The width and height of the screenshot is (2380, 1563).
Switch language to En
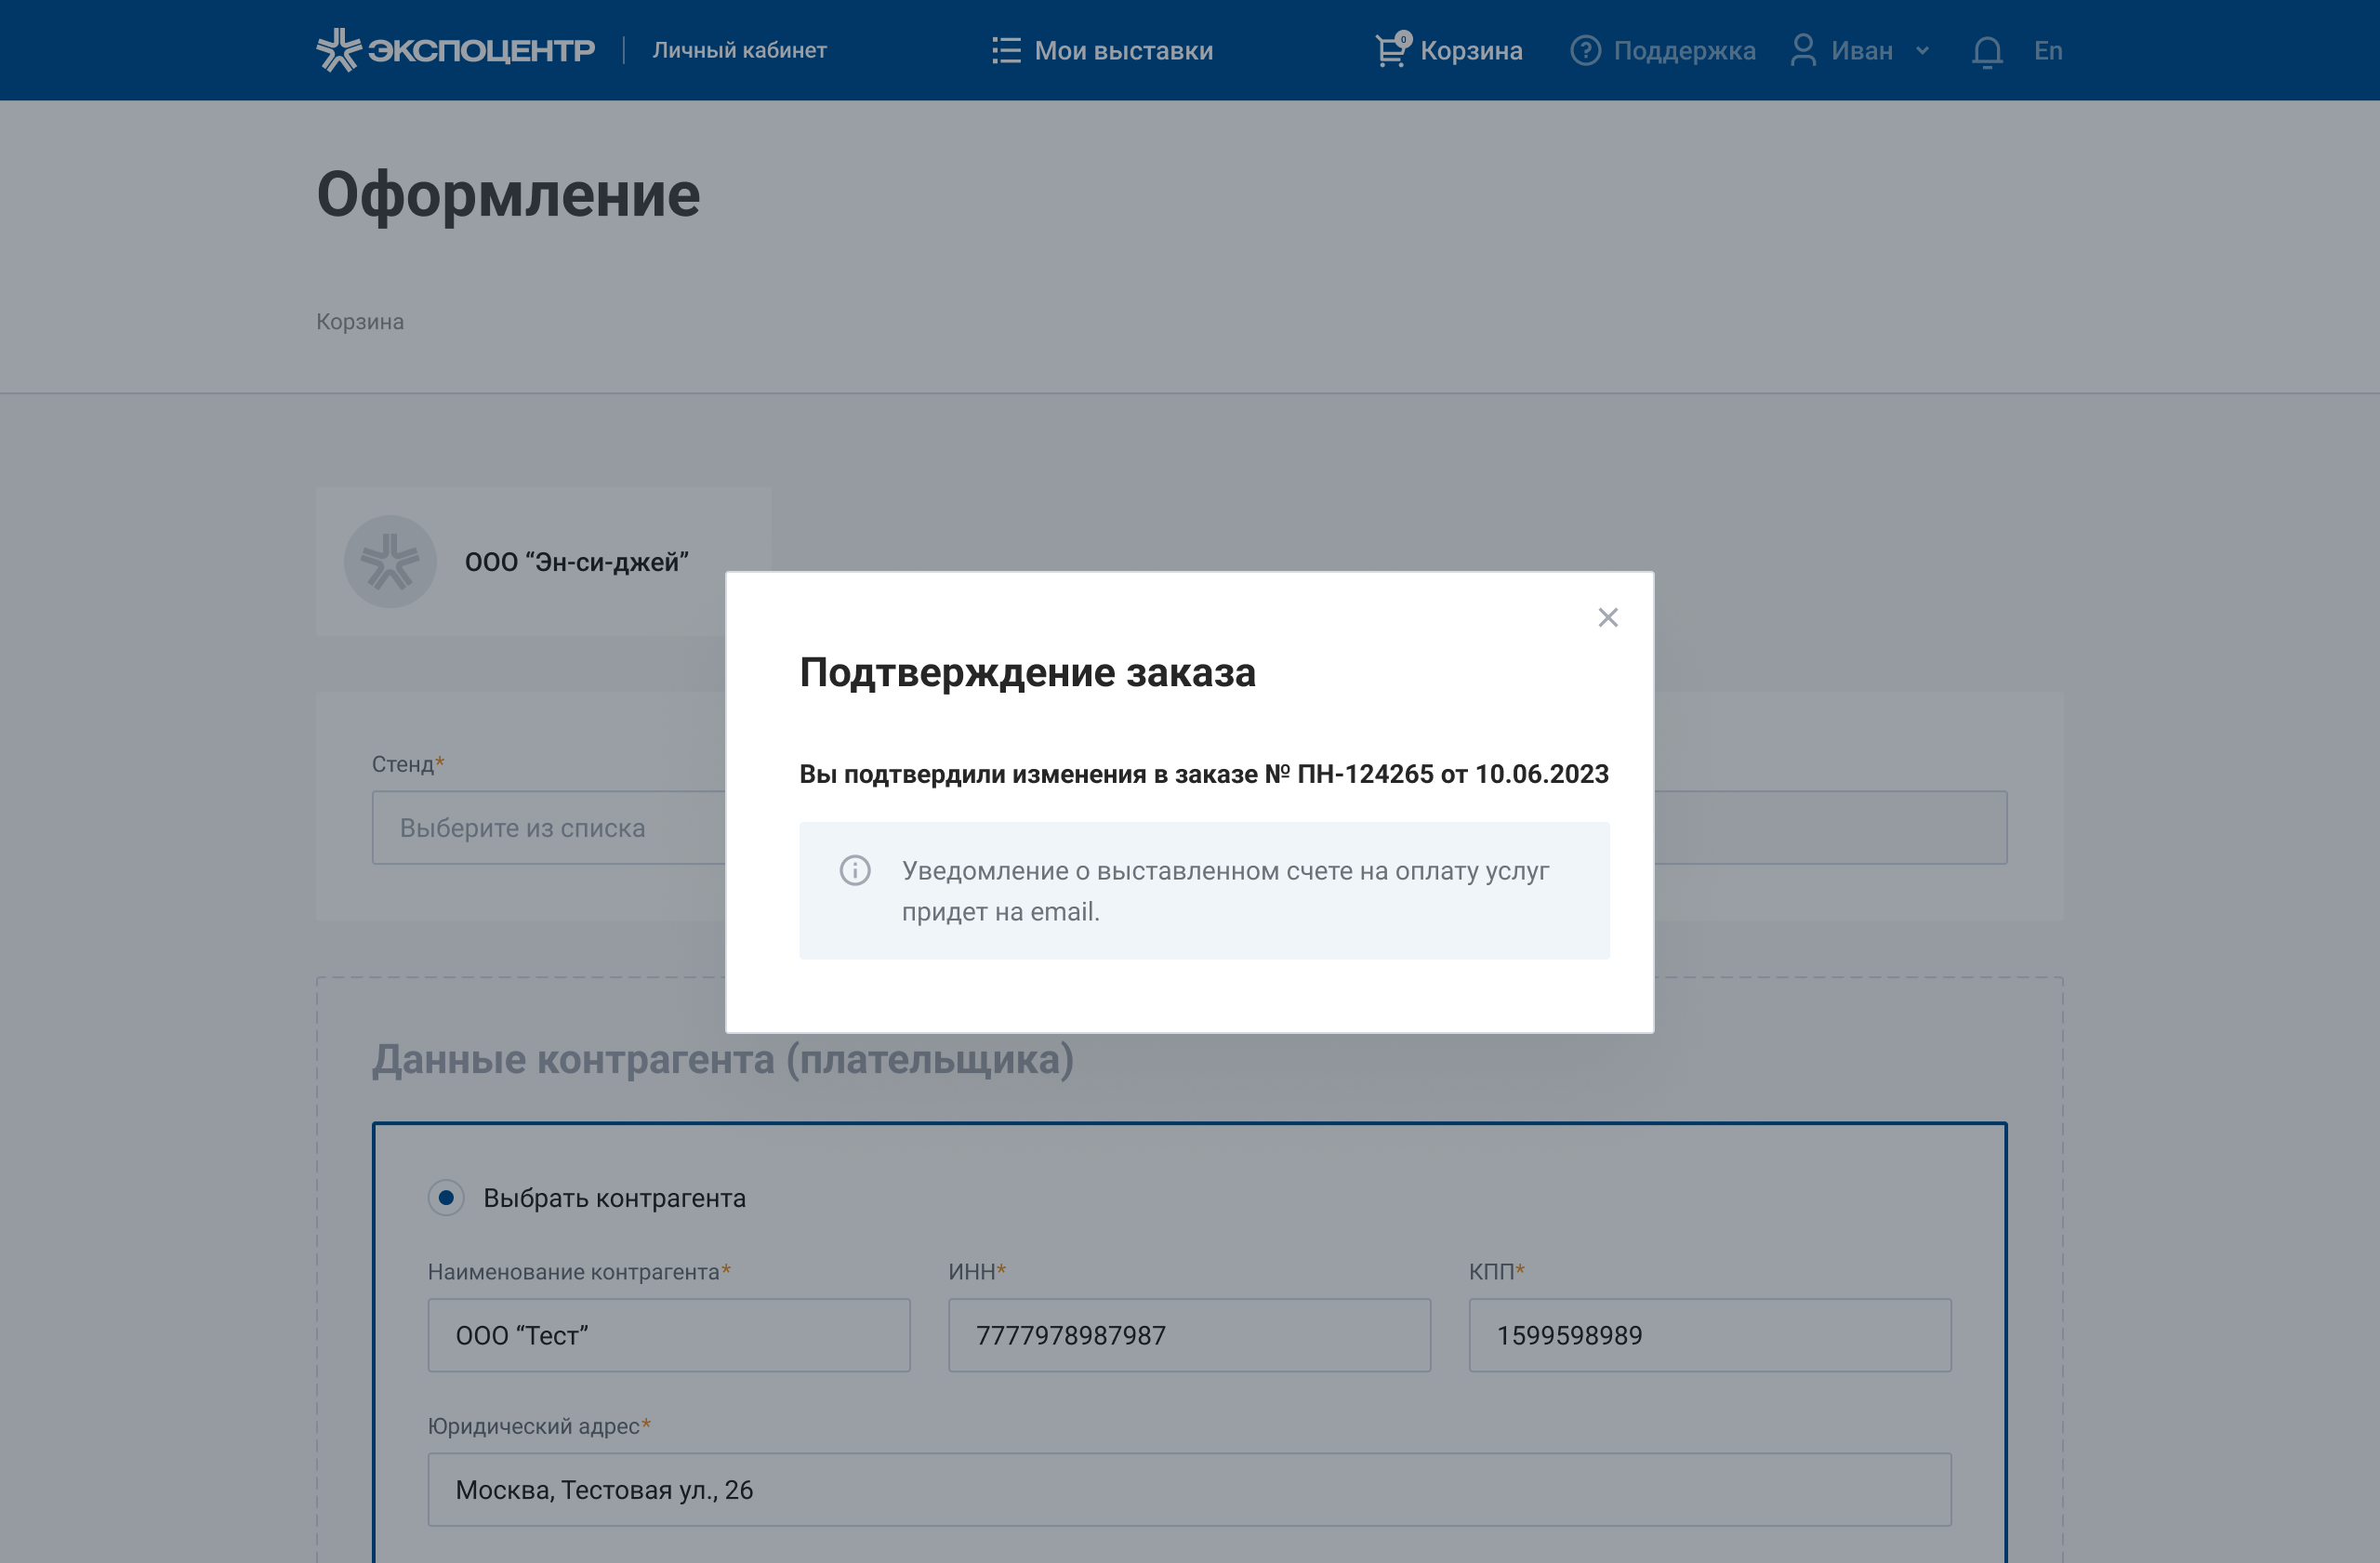click(x=2047, y=50)
